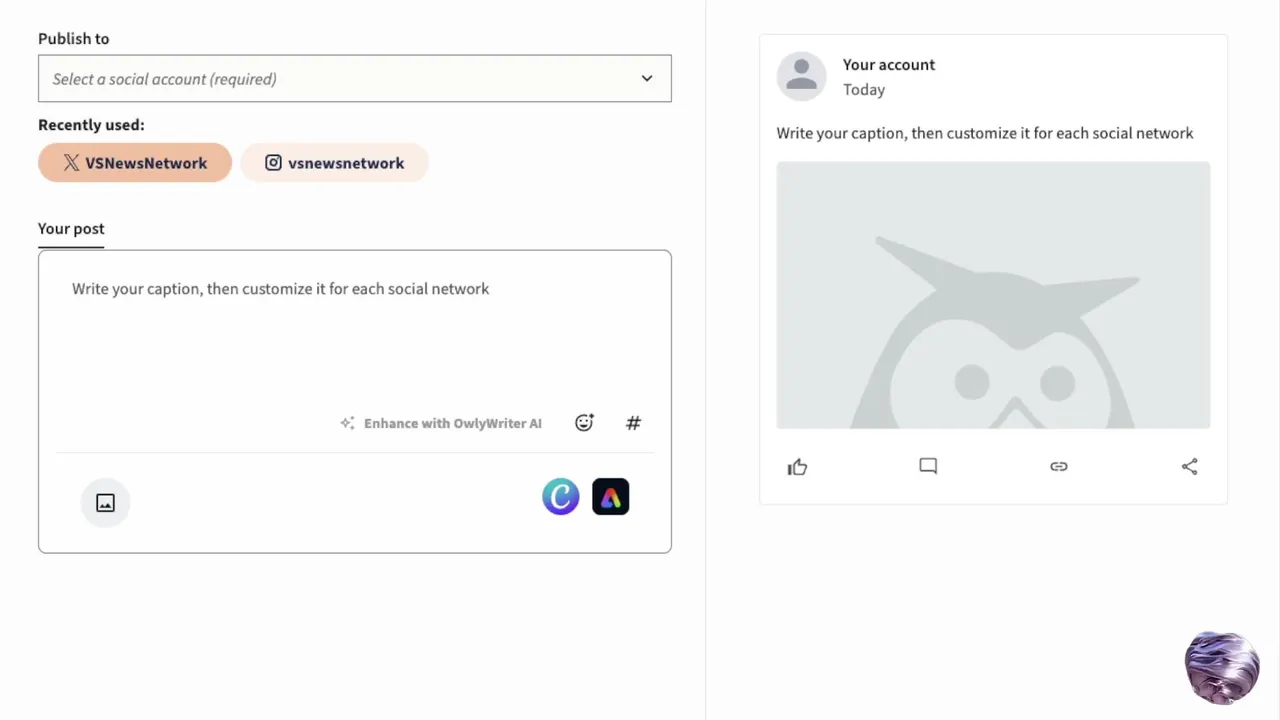Open the Canva integration icon

560,497
